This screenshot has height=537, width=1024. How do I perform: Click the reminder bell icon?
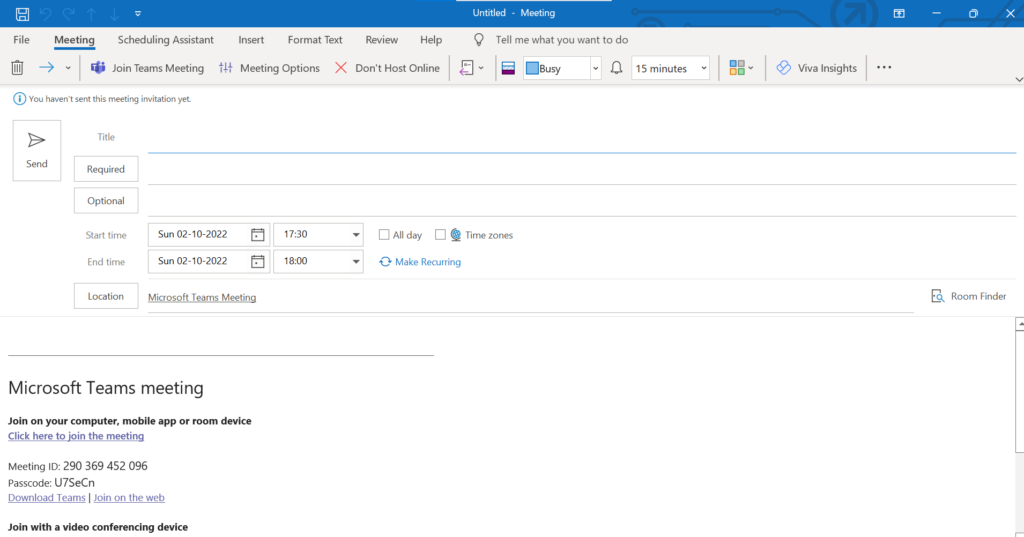click(617, 68)
